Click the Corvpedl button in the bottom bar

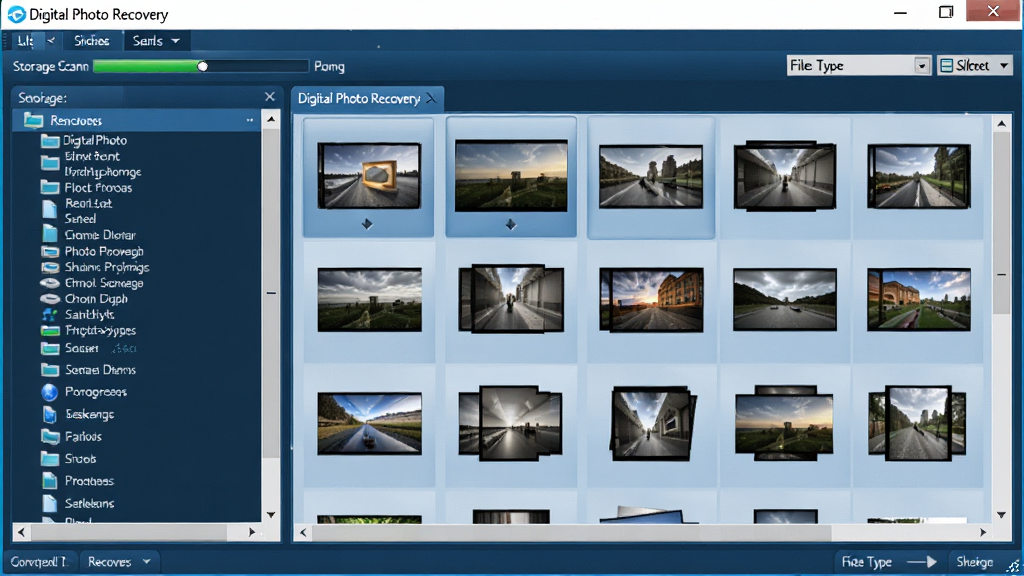point(39,562)
